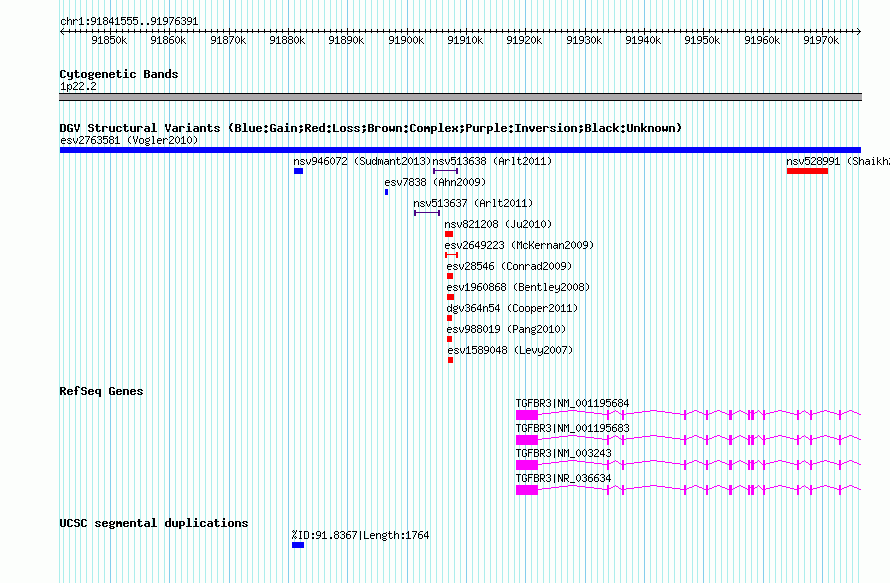Viewport: 890px width, 583px height.
Task: Click TGFBR3 NM_001195683 first exon block
Action: tap(527, 440)
